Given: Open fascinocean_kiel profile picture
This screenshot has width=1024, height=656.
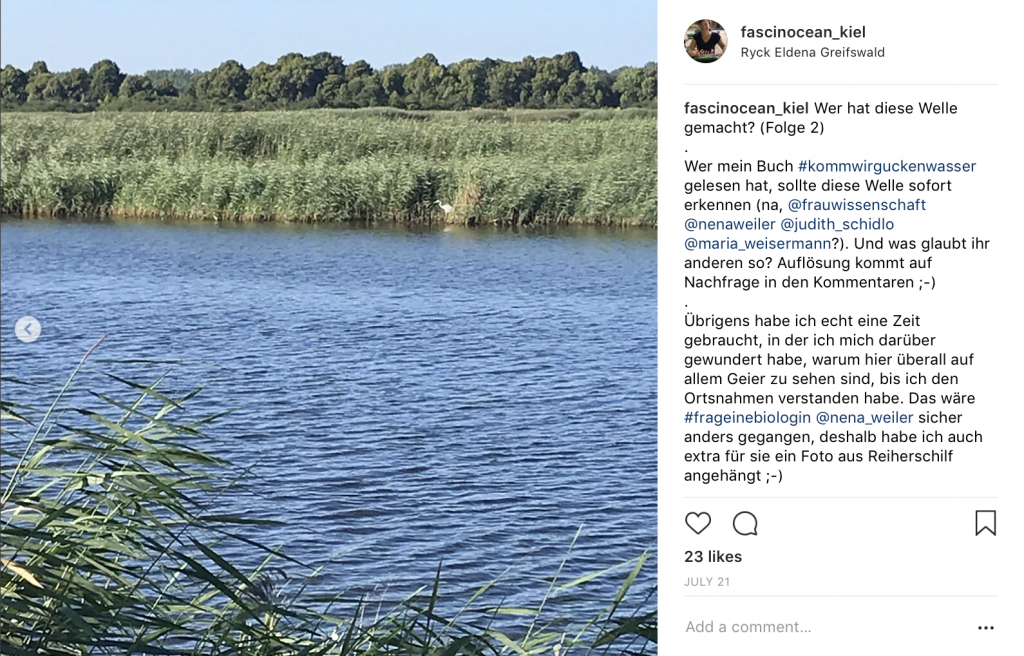Looking at the screenshot, I should (705, 41).
